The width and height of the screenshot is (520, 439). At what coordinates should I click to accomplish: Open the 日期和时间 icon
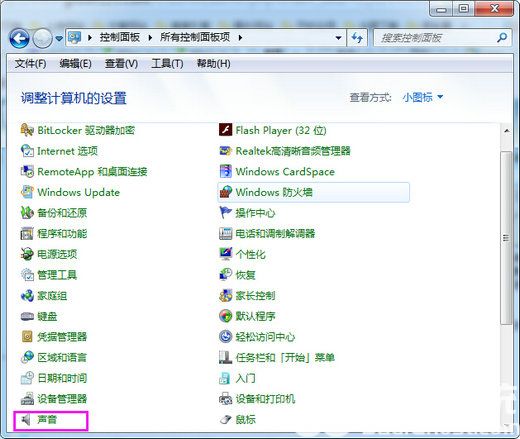click(27, 378)
